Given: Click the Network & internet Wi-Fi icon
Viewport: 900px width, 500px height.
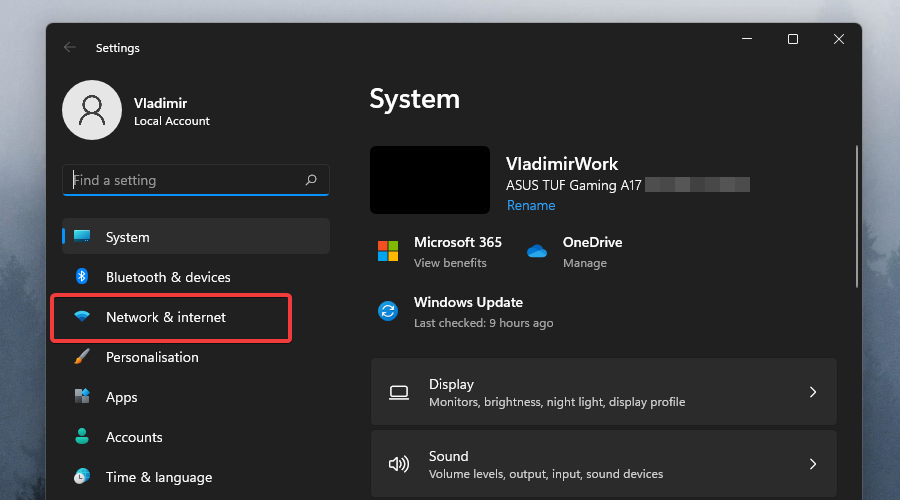Looking at the screenshot, I should pos(82,317).
